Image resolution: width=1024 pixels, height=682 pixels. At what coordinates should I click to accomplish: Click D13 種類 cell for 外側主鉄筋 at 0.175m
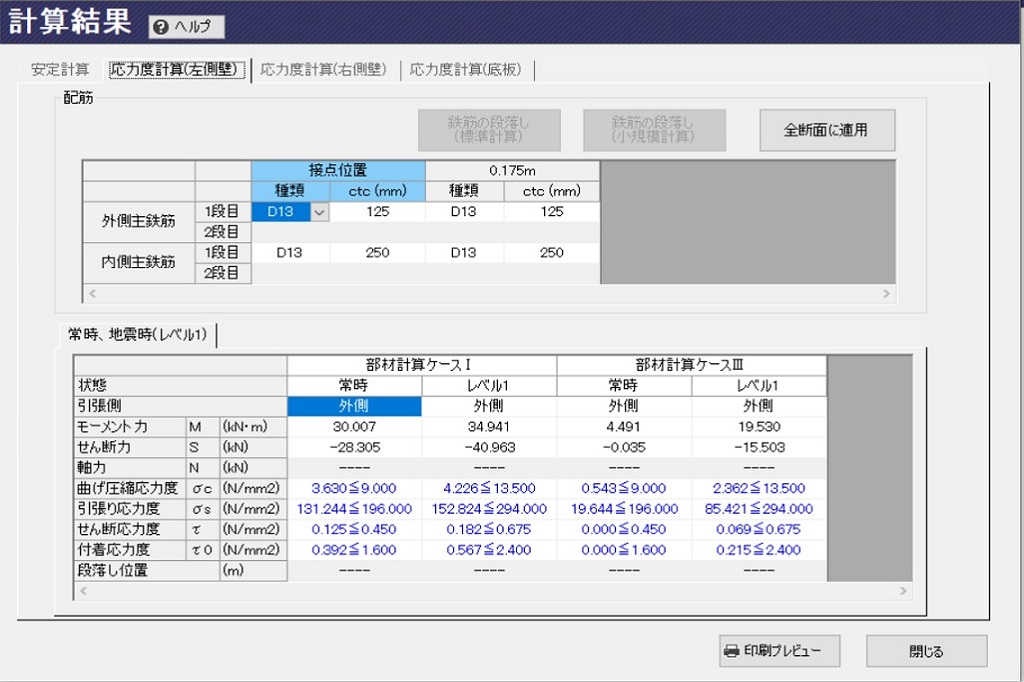(464, 212)
